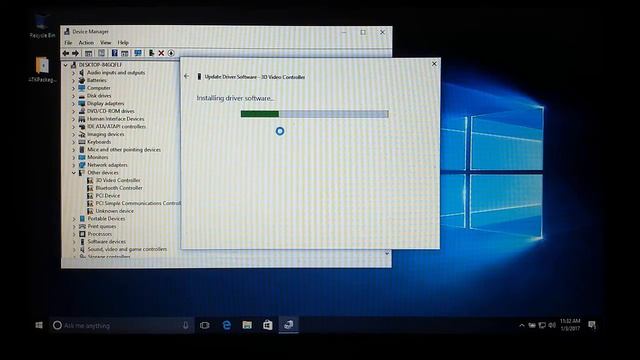Click the blue Help question mark toolbar icon
Screen dimensions: 640x360
pyautogui.click(x=114, y=53)
